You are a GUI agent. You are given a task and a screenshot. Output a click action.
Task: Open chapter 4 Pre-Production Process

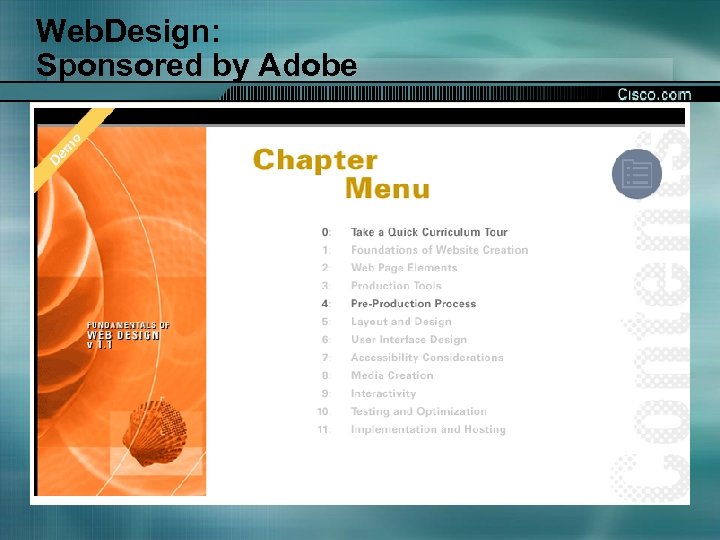(x=413, y=304)
